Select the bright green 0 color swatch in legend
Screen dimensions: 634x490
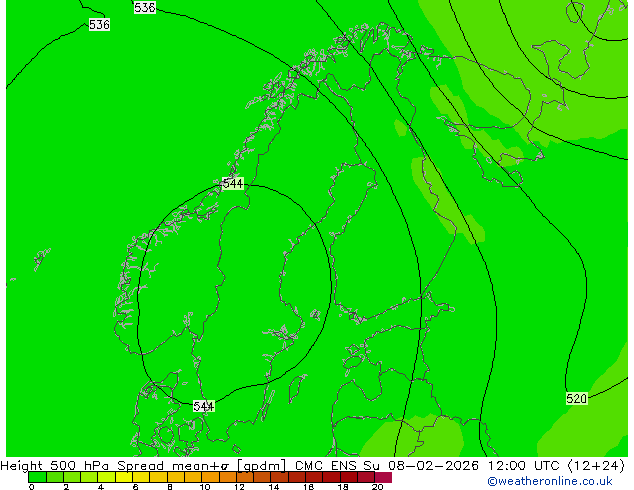point(37,477)
